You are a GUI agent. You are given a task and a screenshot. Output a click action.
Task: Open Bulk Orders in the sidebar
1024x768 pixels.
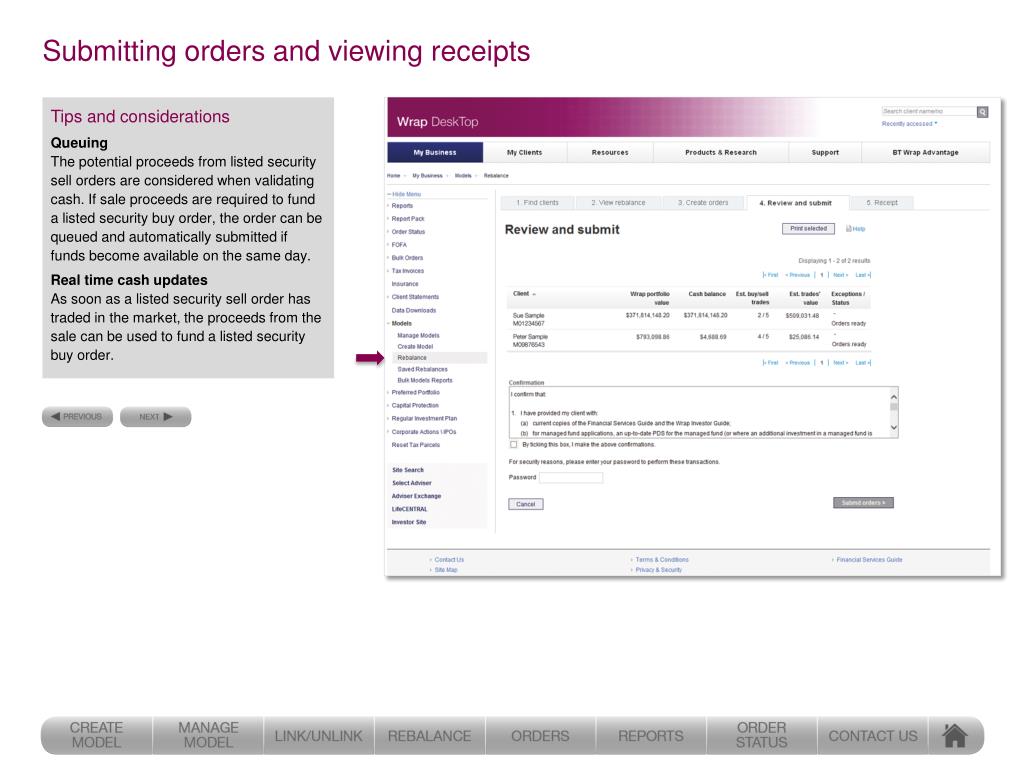(x=408, y=258)
